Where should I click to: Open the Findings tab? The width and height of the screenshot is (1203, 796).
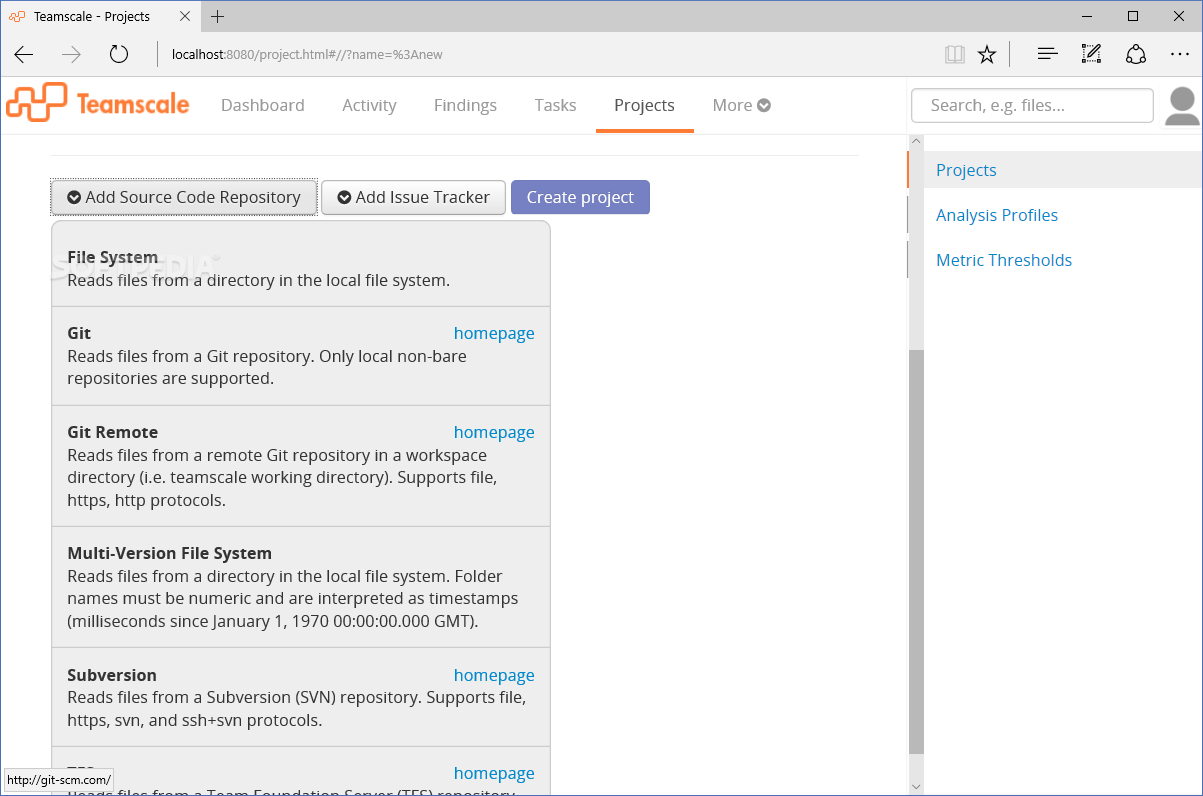pos(465,105)
